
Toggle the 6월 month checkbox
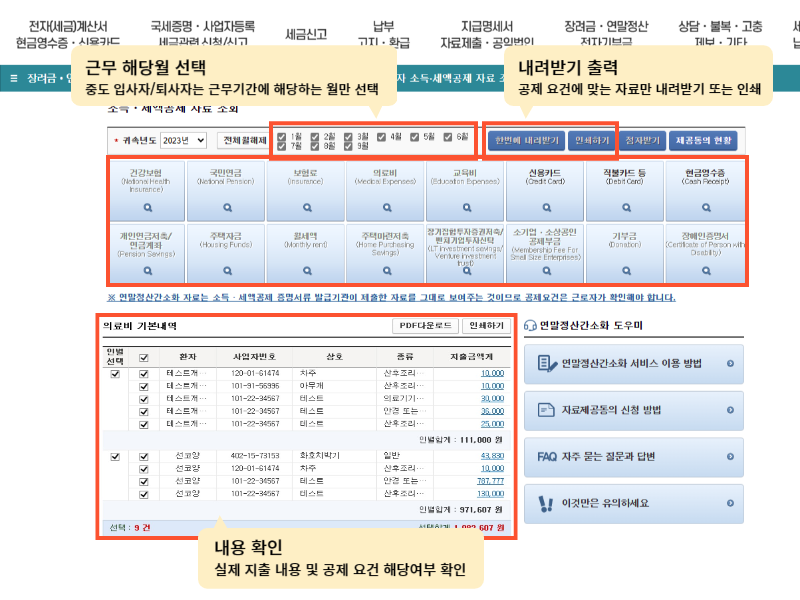coord(447,136)
